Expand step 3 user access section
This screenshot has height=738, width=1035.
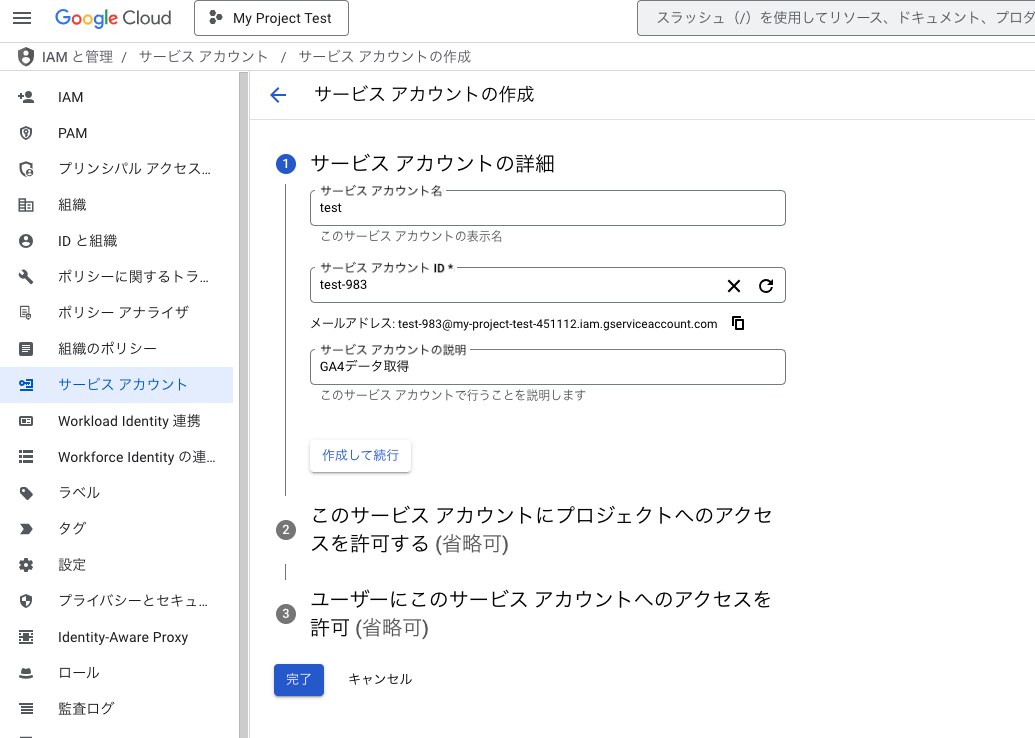coord(541,613)
